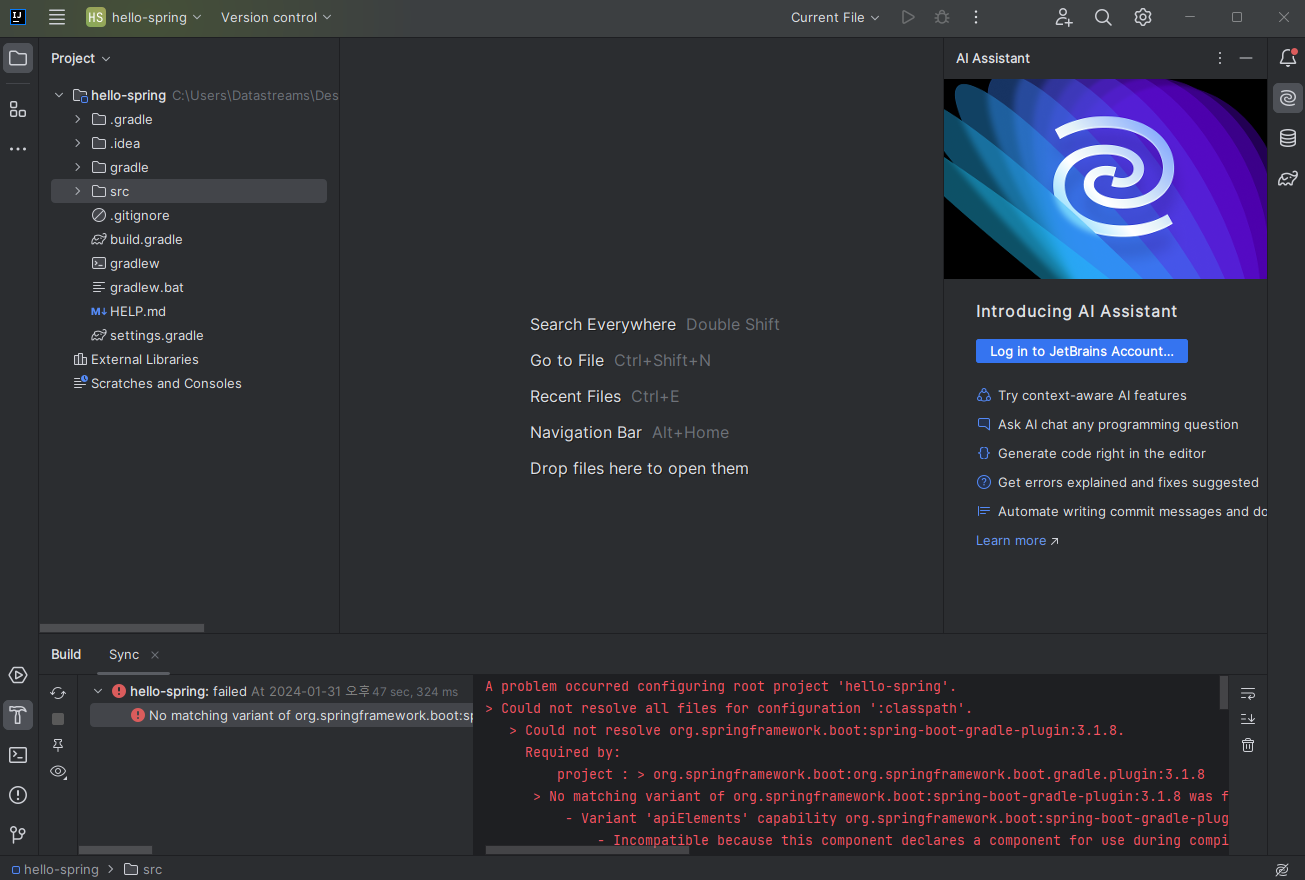This screenshot has height=880, width=1305.
Task: Collapse the hello-spring failed build node
Action: (x=98, y=691)
